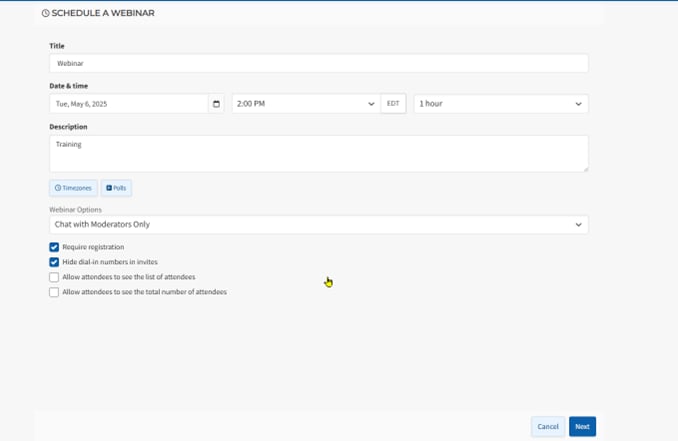Click the clock icon beside Schedule a Webinar
Image resolution: width=678 pixels, height=441 pixels.
[x=45, y=13]
